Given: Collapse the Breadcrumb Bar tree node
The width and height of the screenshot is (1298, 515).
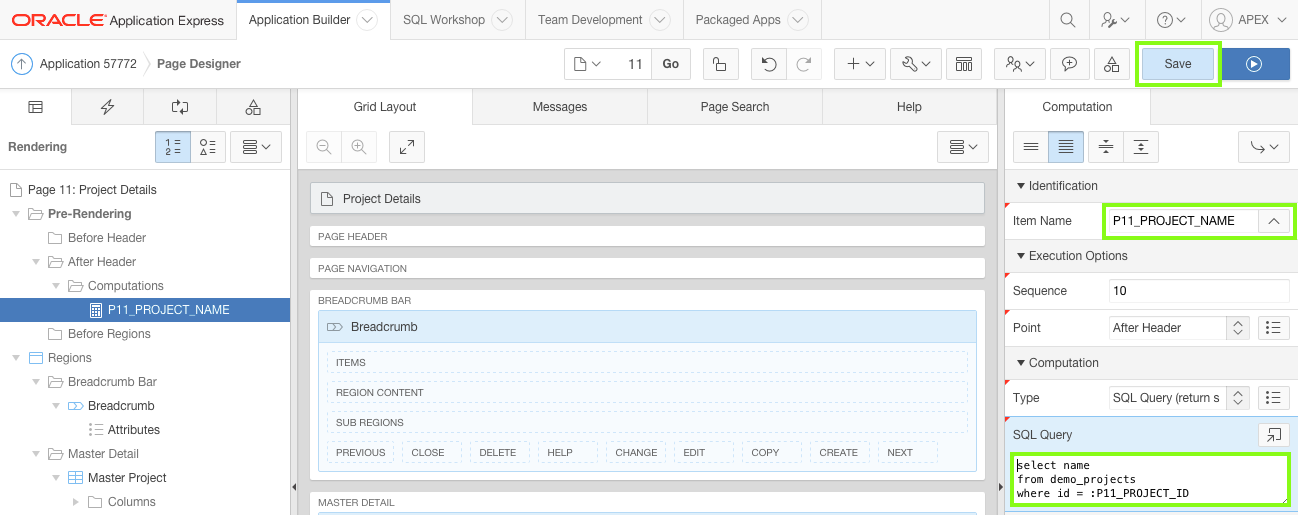Looking at the screenshot, I should coord(35,382).
